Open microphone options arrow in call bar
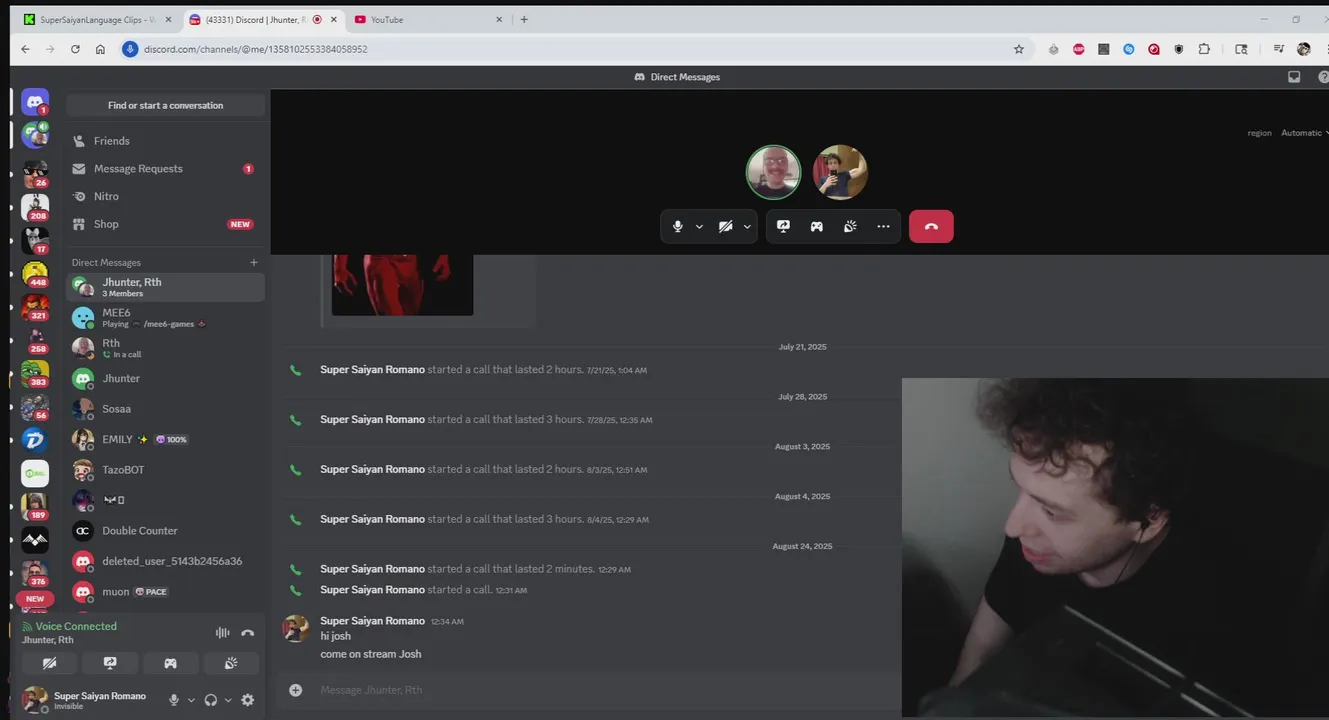Screen dimensions: 1329x720 tap(699, 227)
